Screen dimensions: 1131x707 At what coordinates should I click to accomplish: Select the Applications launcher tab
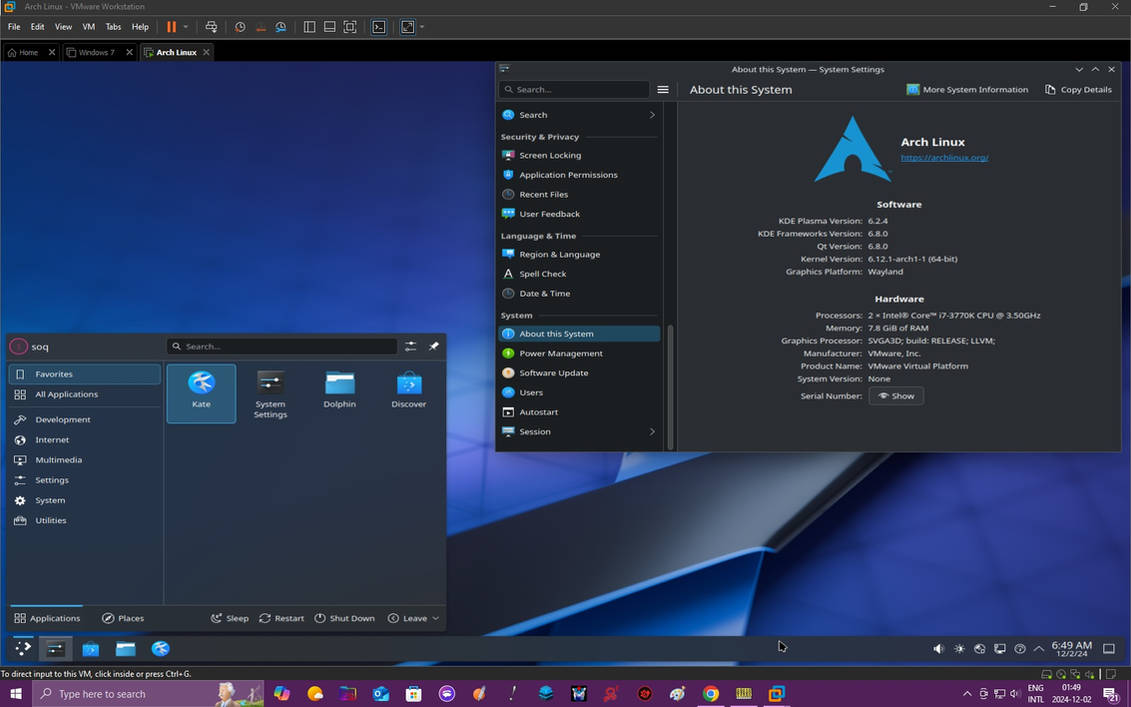pyautogui.click(x=47, y=618)
